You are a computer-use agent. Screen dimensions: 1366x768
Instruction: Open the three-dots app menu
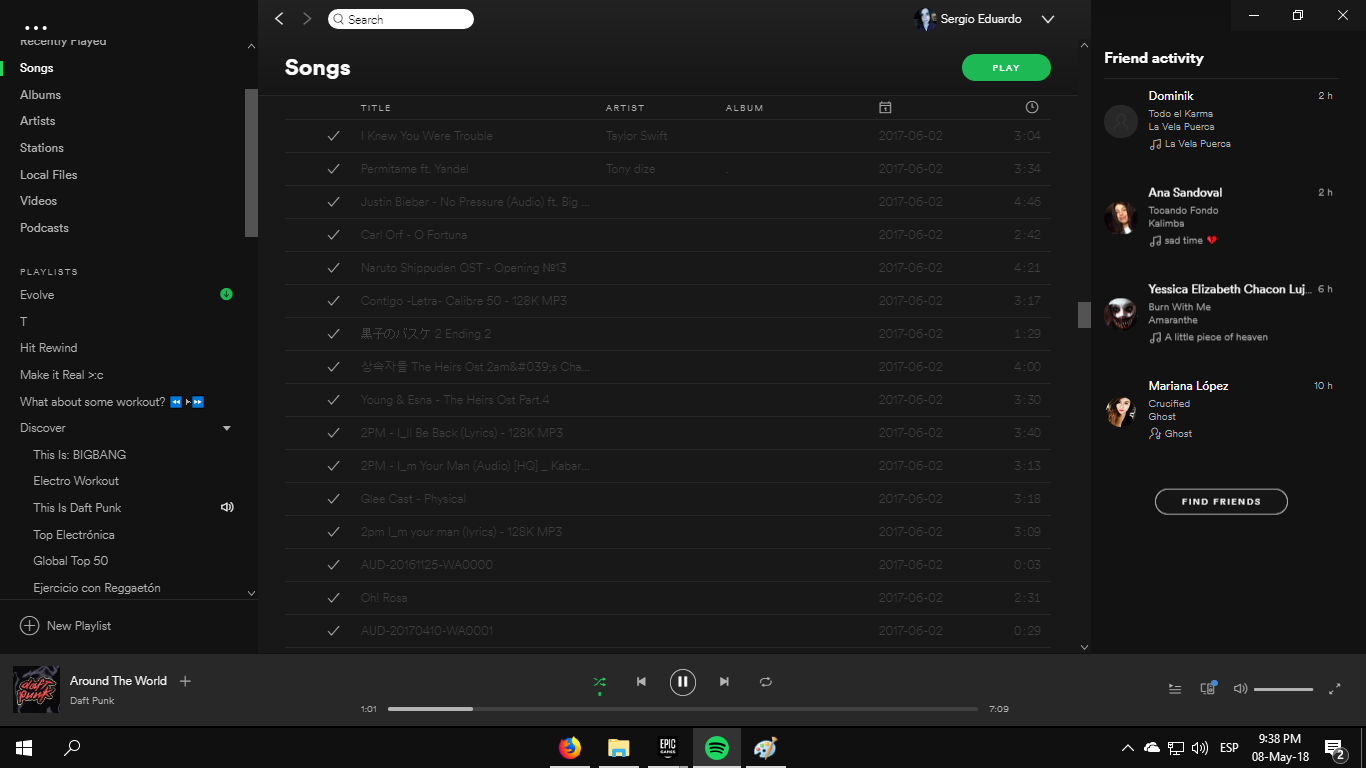(36, 28)
